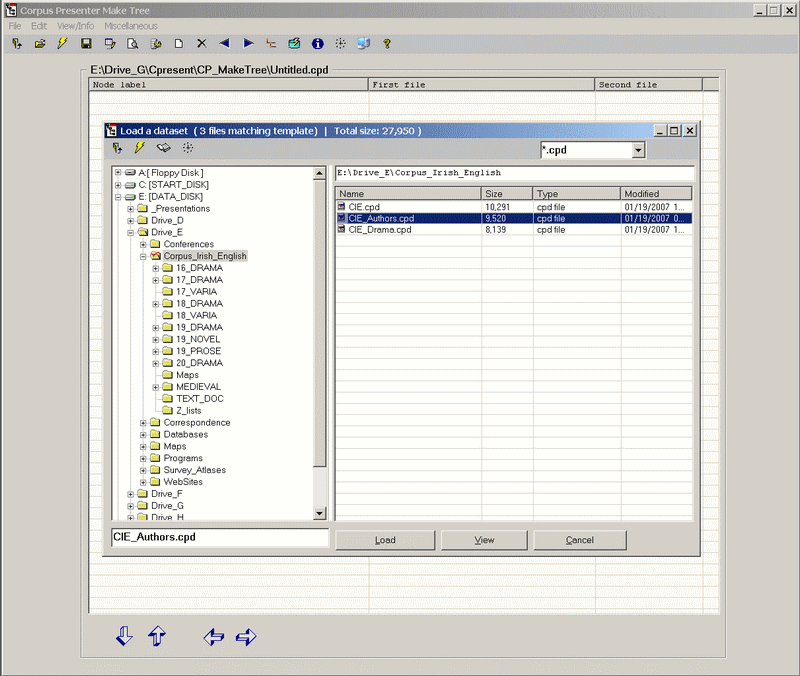Select CIE_Drama.cpd in the file list

click(380, 229)
